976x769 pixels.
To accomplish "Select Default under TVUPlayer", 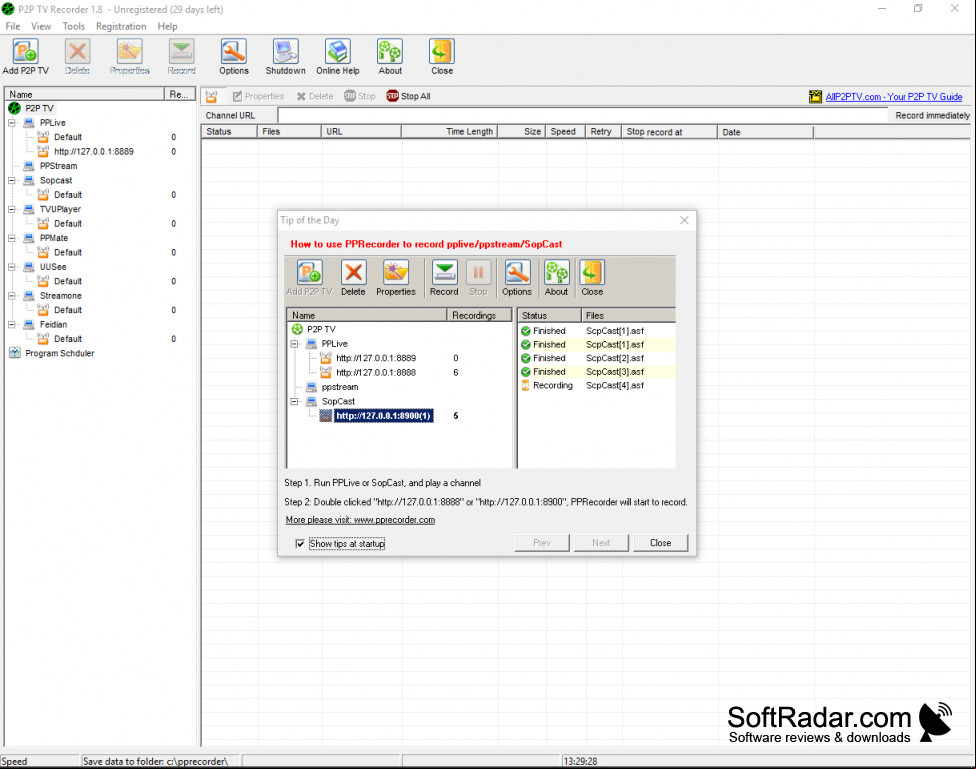I will [x=68, y=224].
